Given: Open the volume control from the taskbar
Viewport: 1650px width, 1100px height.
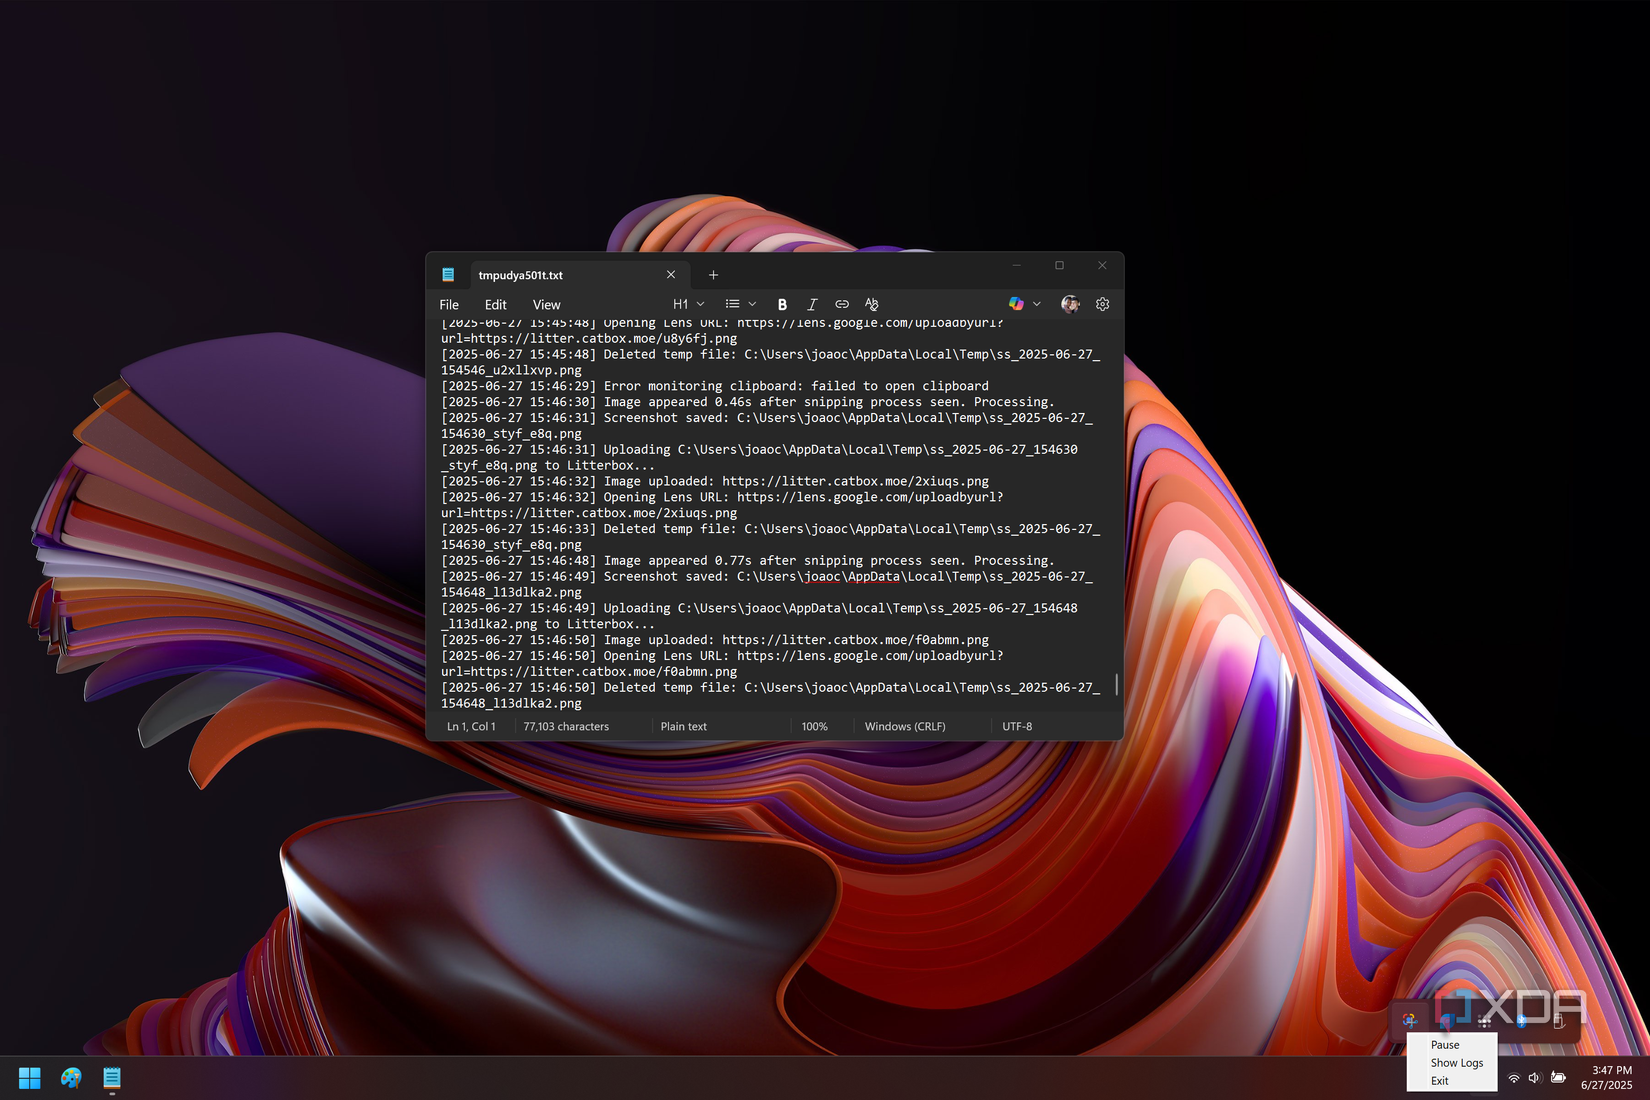Looking at the screenshot, I should 1534,1078.
